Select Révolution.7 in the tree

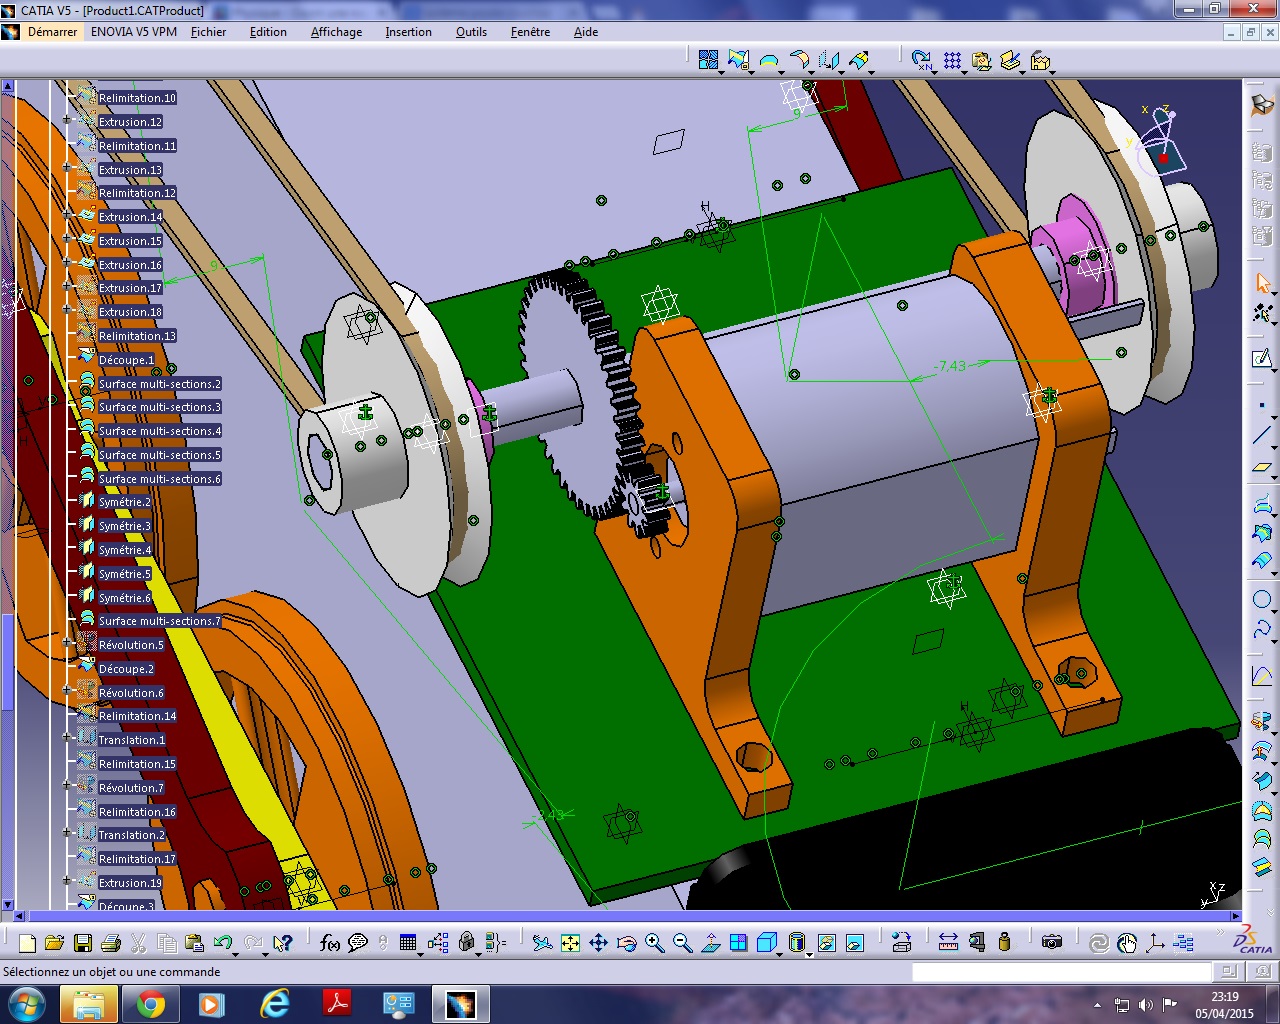tap(131, 788)
